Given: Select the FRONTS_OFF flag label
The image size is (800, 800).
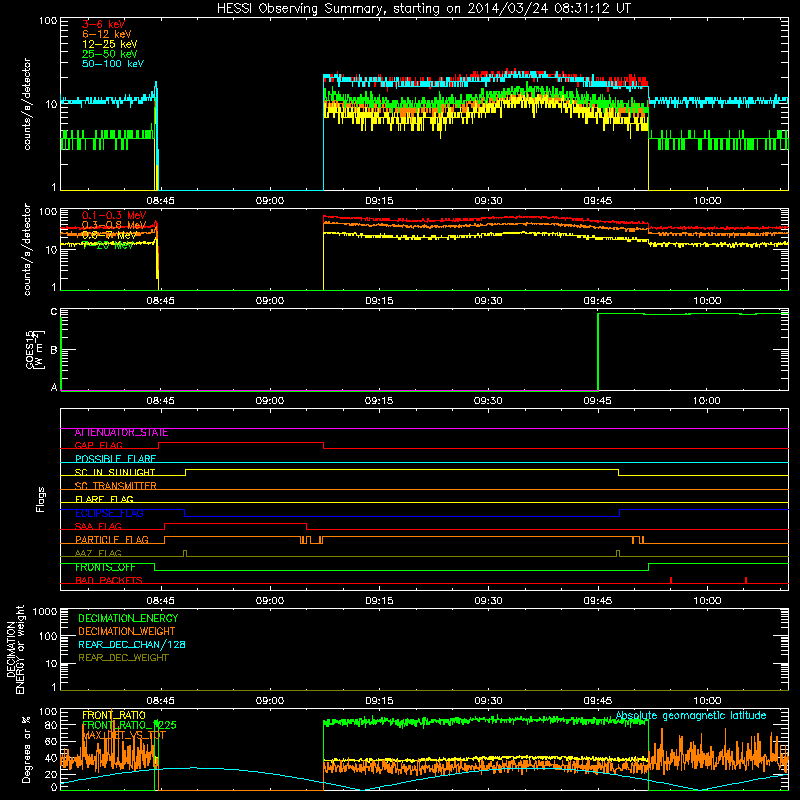Looking at the screenshot, I should tap(105, 567).
